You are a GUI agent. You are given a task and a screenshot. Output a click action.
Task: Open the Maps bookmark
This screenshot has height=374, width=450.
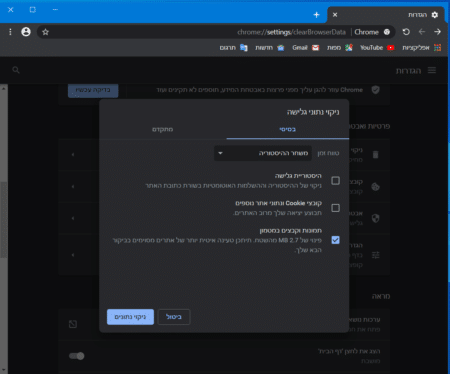[339, 48]
